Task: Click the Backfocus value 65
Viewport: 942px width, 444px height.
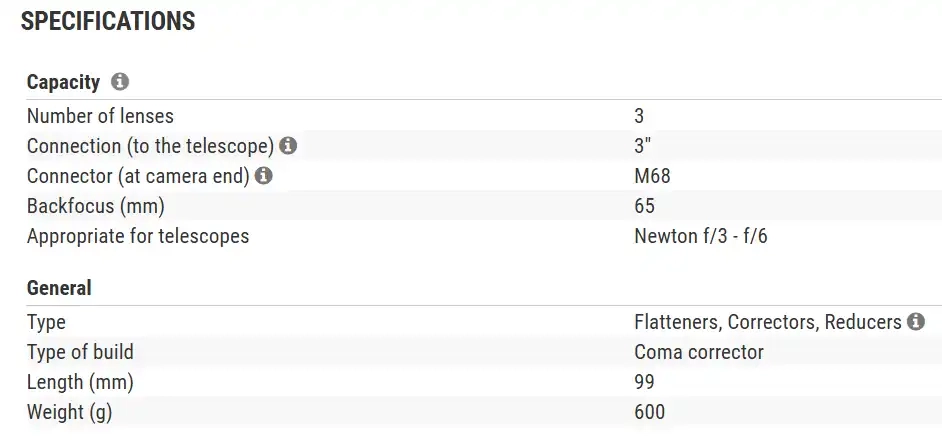Action: coord(644,206)
